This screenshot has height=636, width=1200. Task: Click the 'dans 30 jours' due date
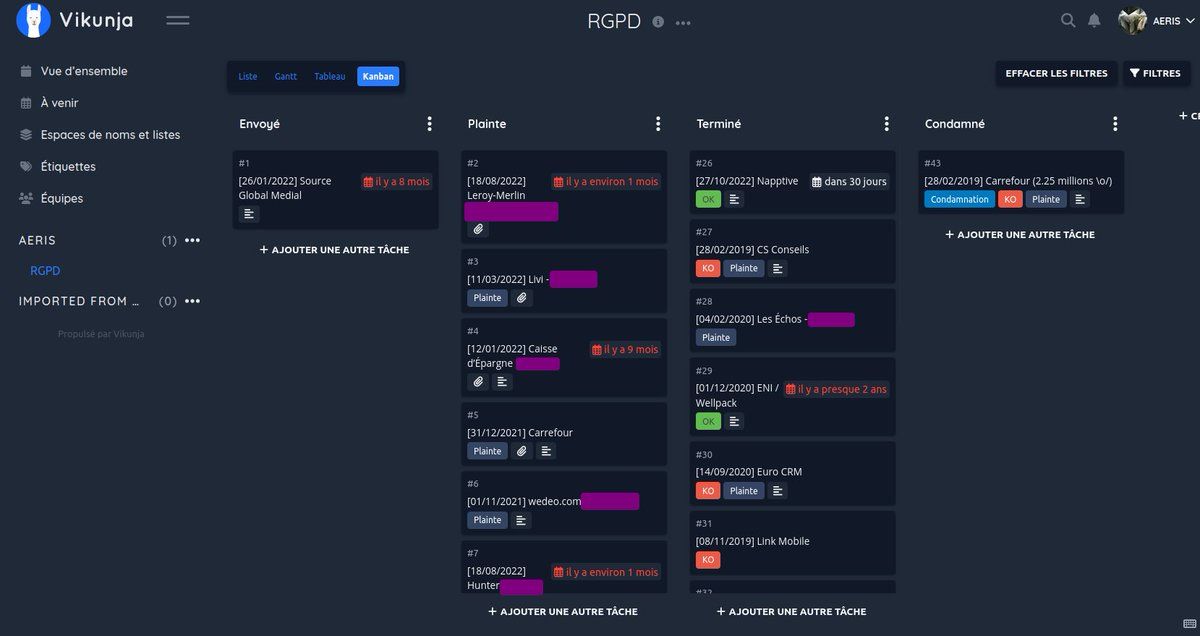[850, 182]
